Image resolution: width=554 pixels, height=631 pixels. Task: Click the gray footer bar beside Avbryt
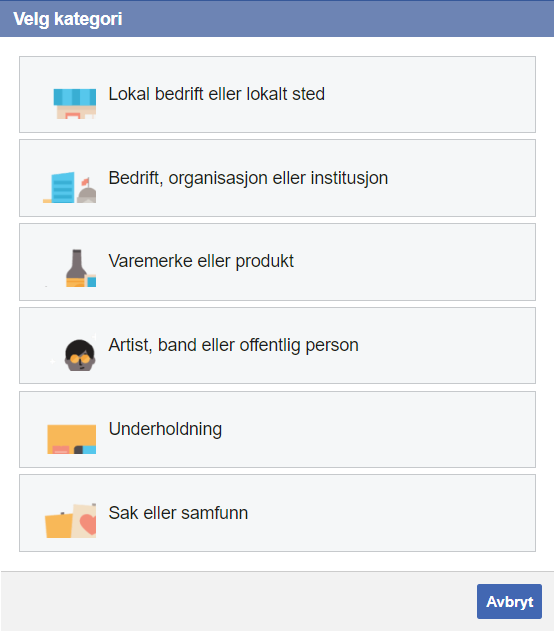[x=239, y=601]
